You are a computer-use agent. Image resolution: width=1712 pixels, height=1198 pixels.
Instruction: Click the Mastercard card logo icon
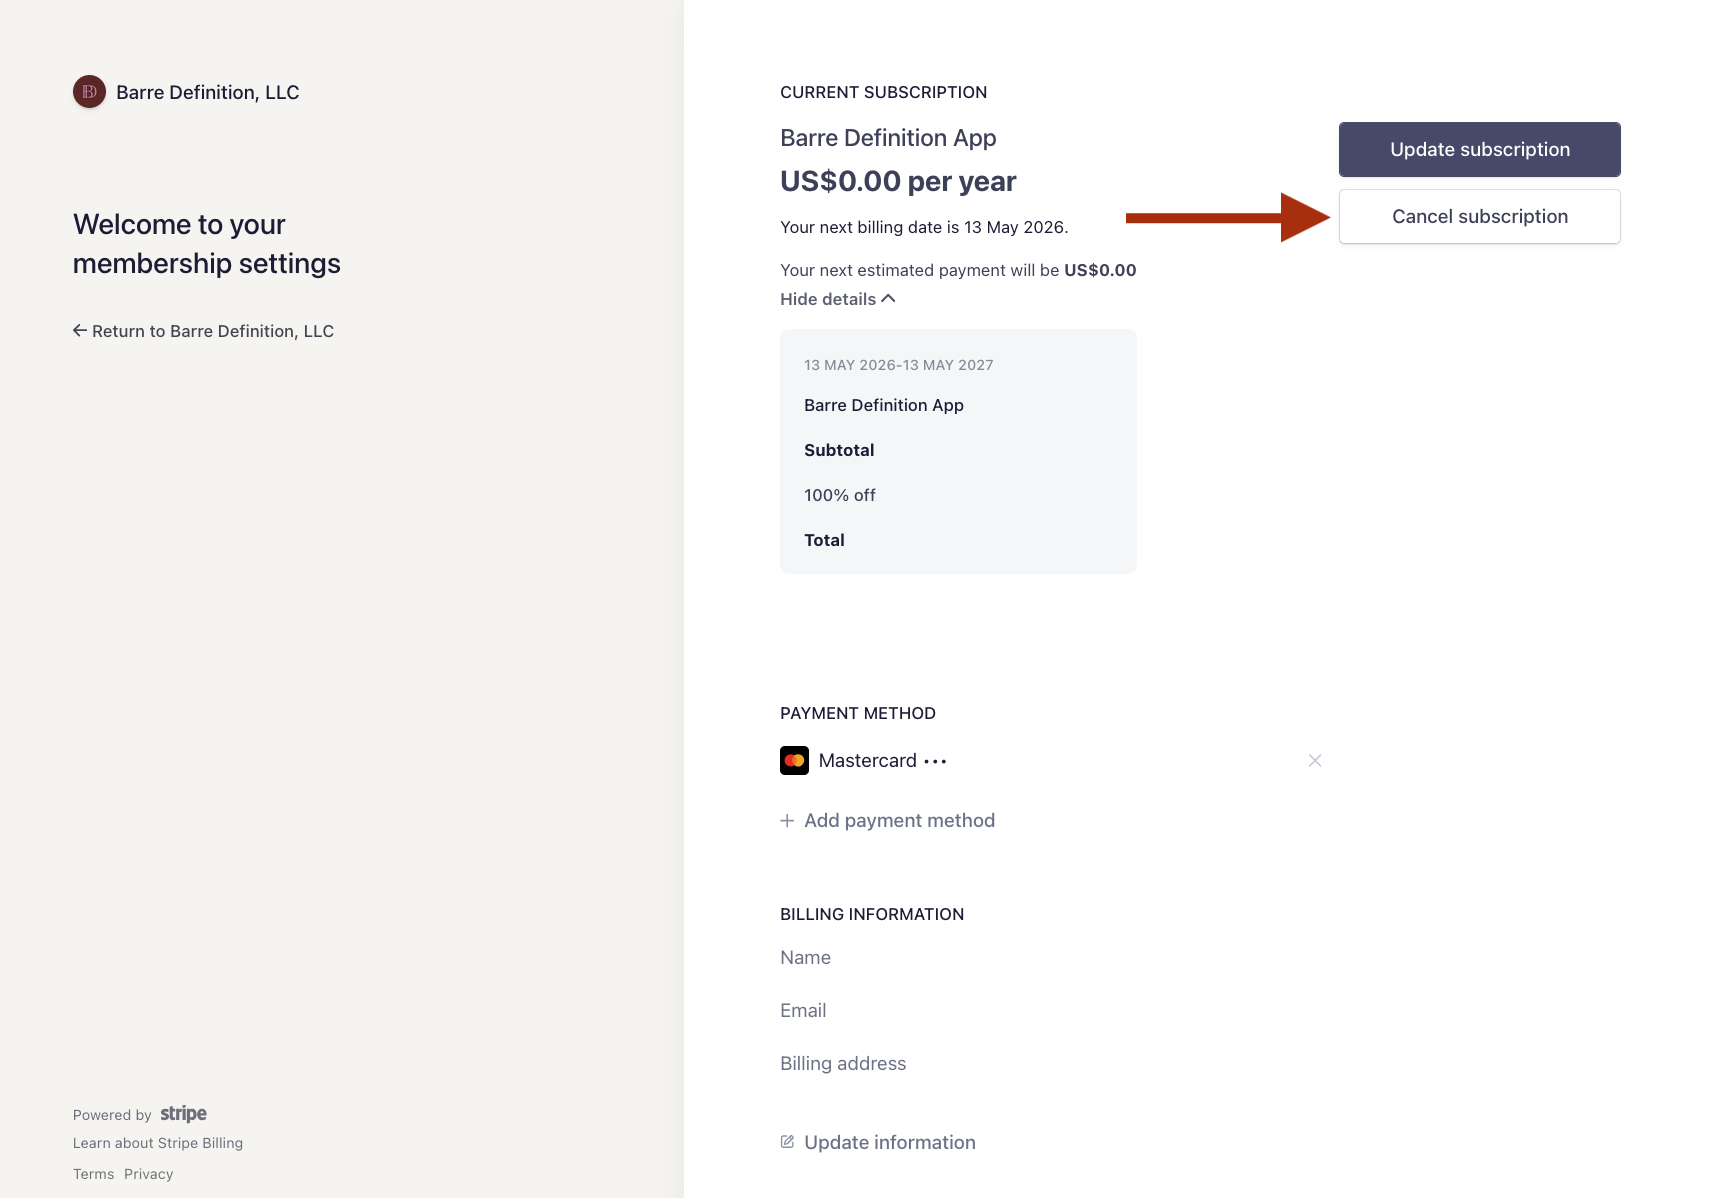click(794, 761)
